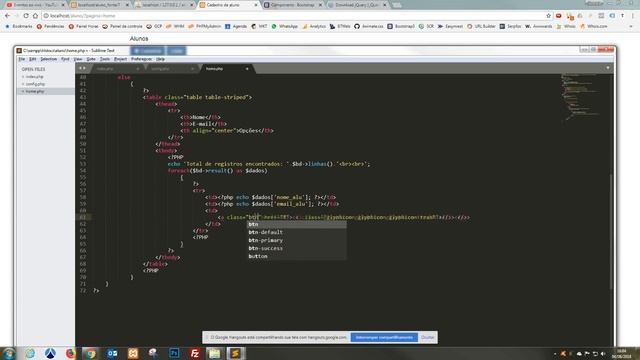Viewport: 640px width, 360px height.
Task: Open Firefox from the taskbar
Action: point(71,353)
